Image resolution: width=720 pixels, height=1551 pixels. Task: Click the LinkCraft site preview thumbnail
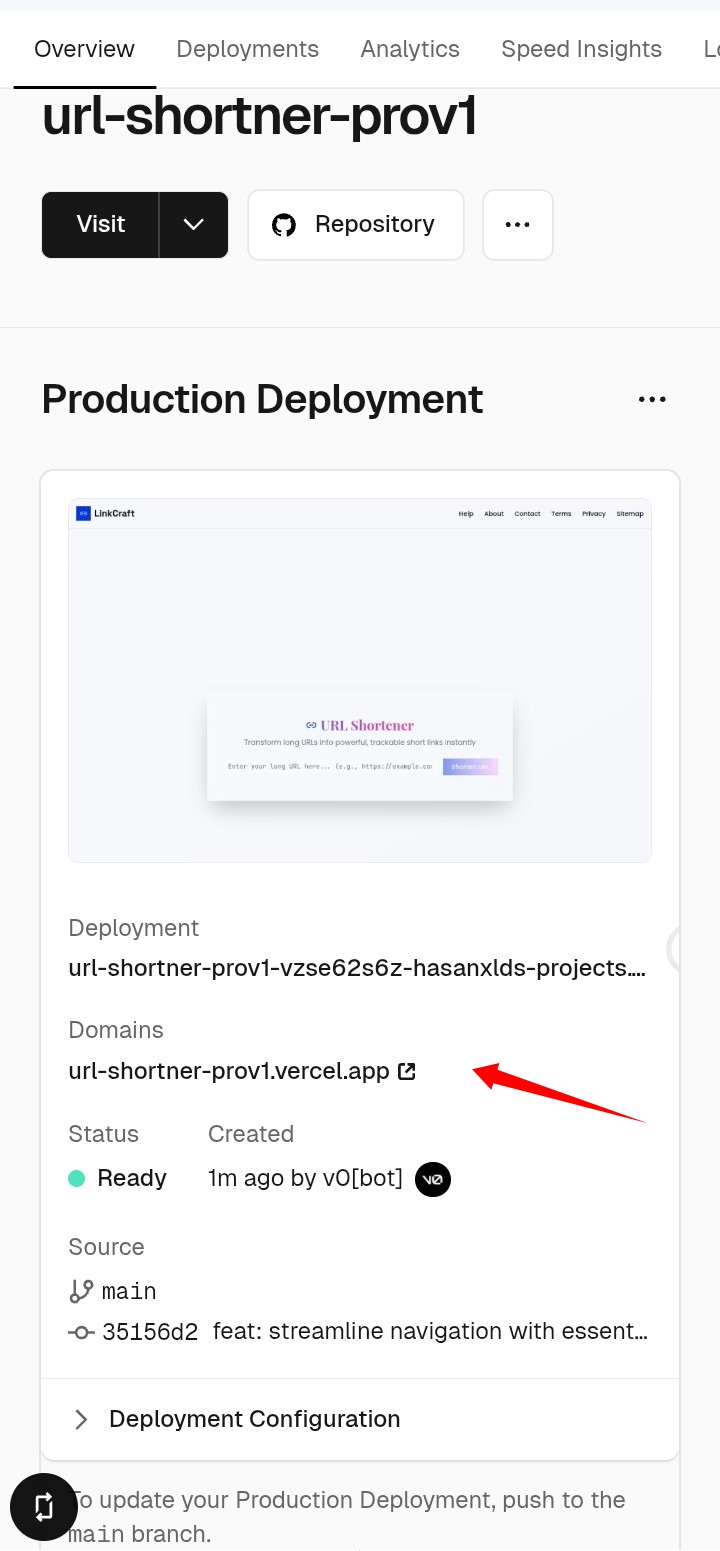(x=360, y=680)
